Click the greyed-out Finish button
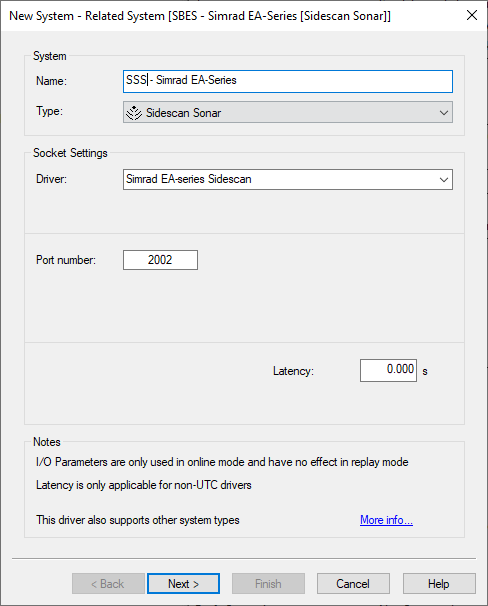 pyautogui.click(x=268, y=584)
